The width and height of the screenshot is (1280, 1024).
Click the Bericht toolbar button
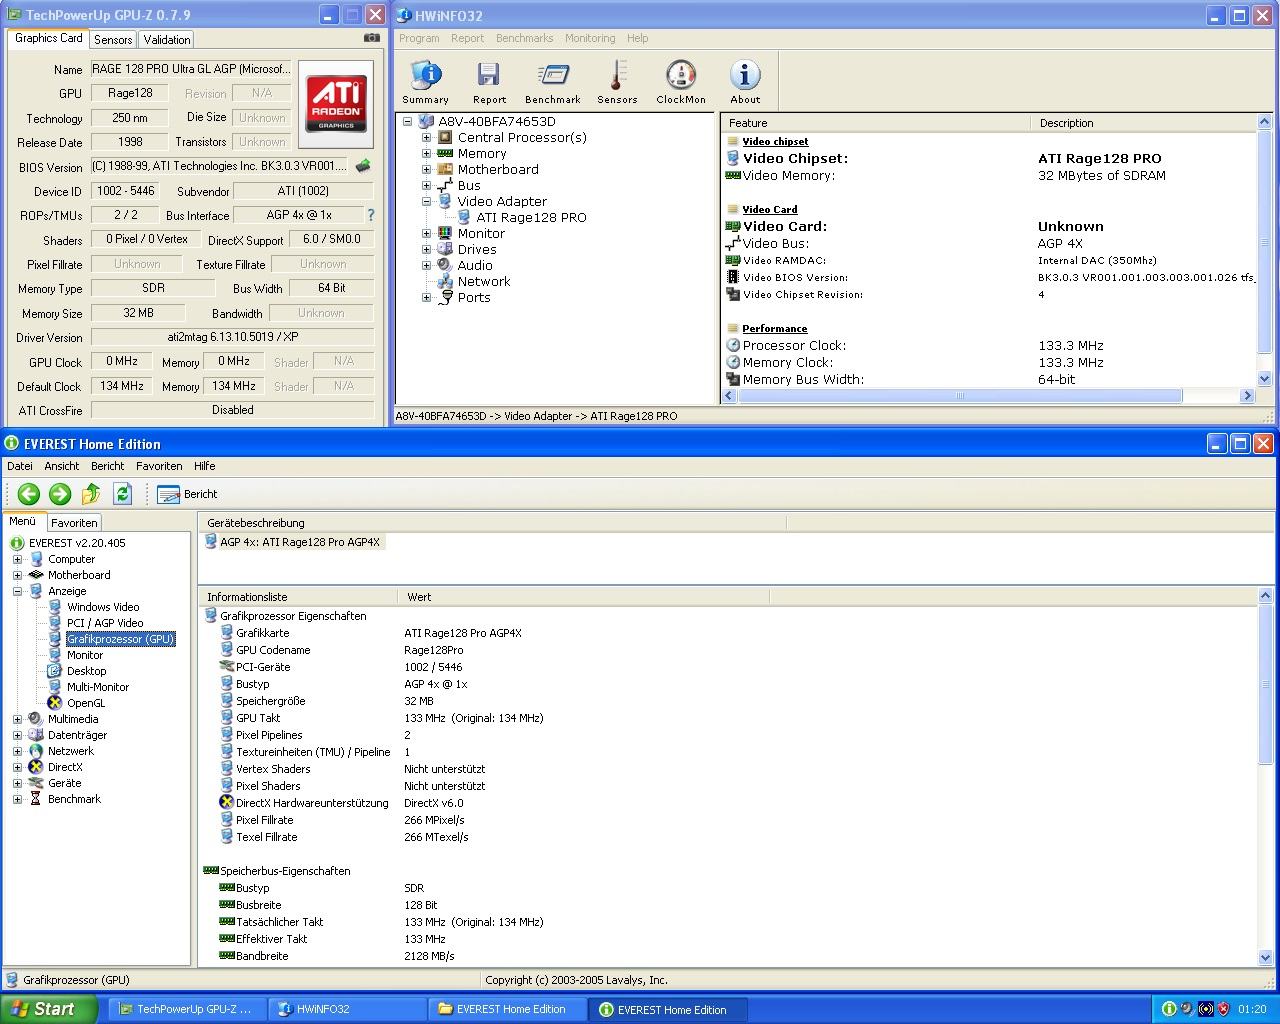[188, 494]
